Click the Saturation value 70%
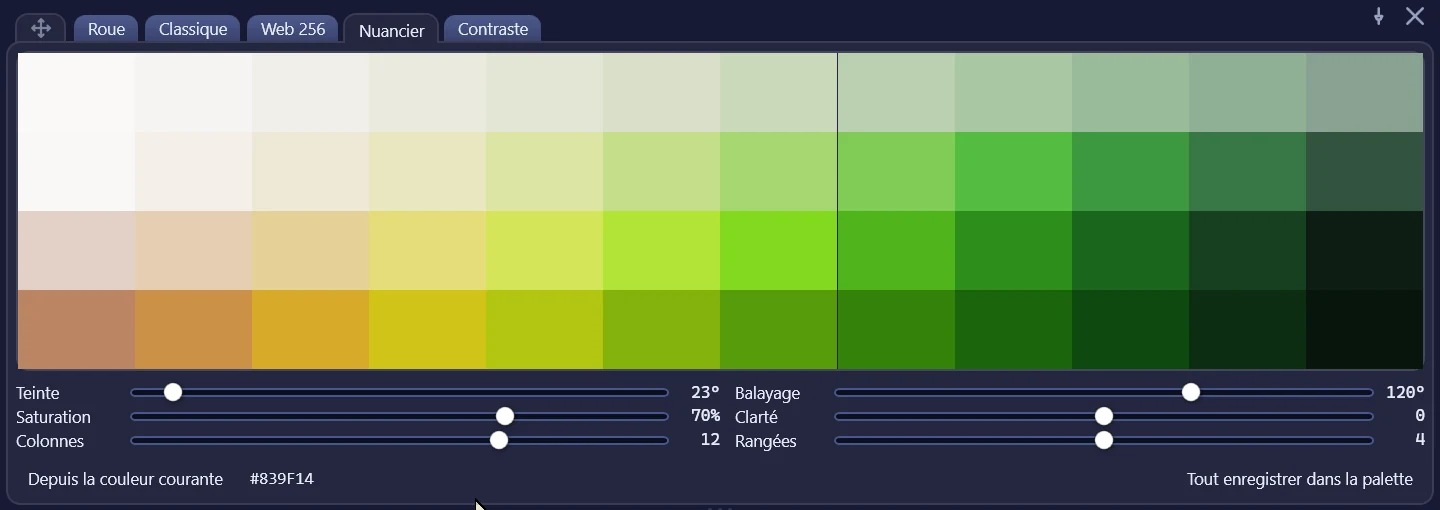 pos(705,416)
